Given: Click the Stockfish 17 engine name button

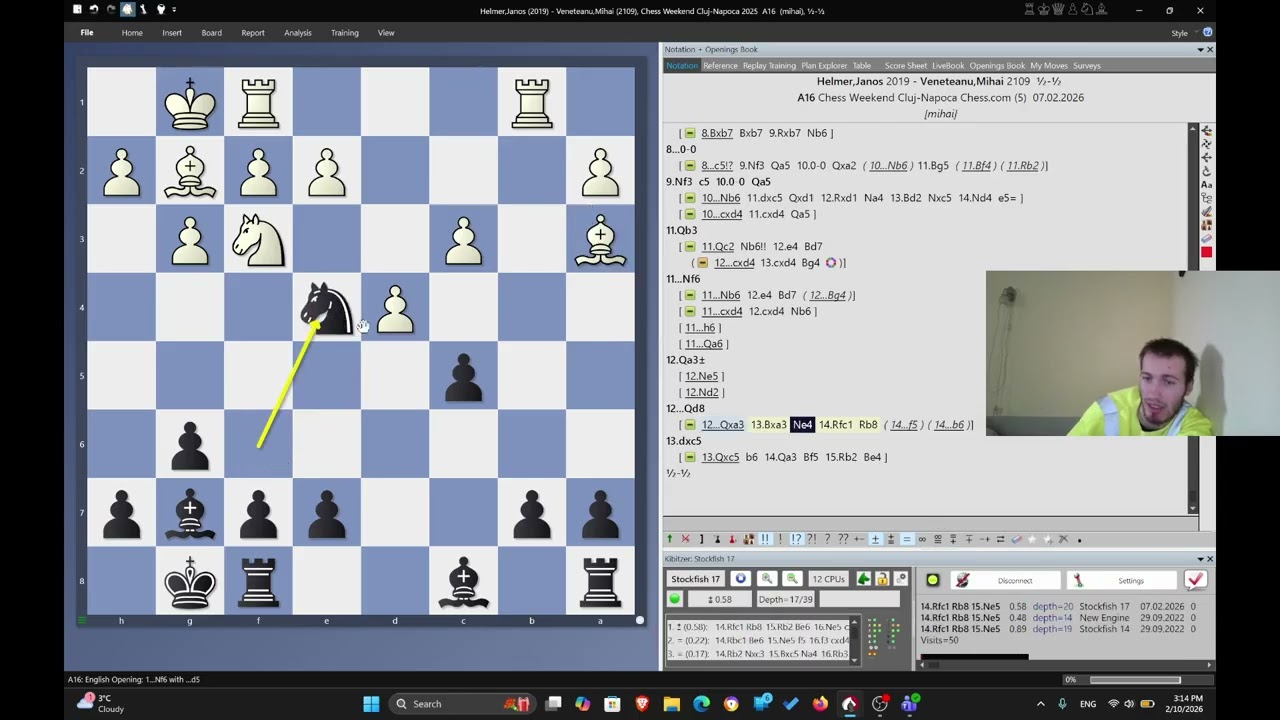Looking at the screenshot, I should 696,579.
